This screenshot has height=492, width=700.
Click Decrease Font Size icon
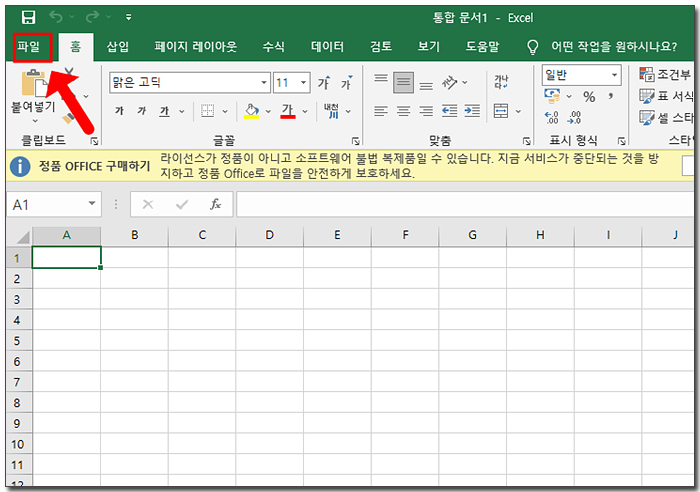tap(346, 83)
